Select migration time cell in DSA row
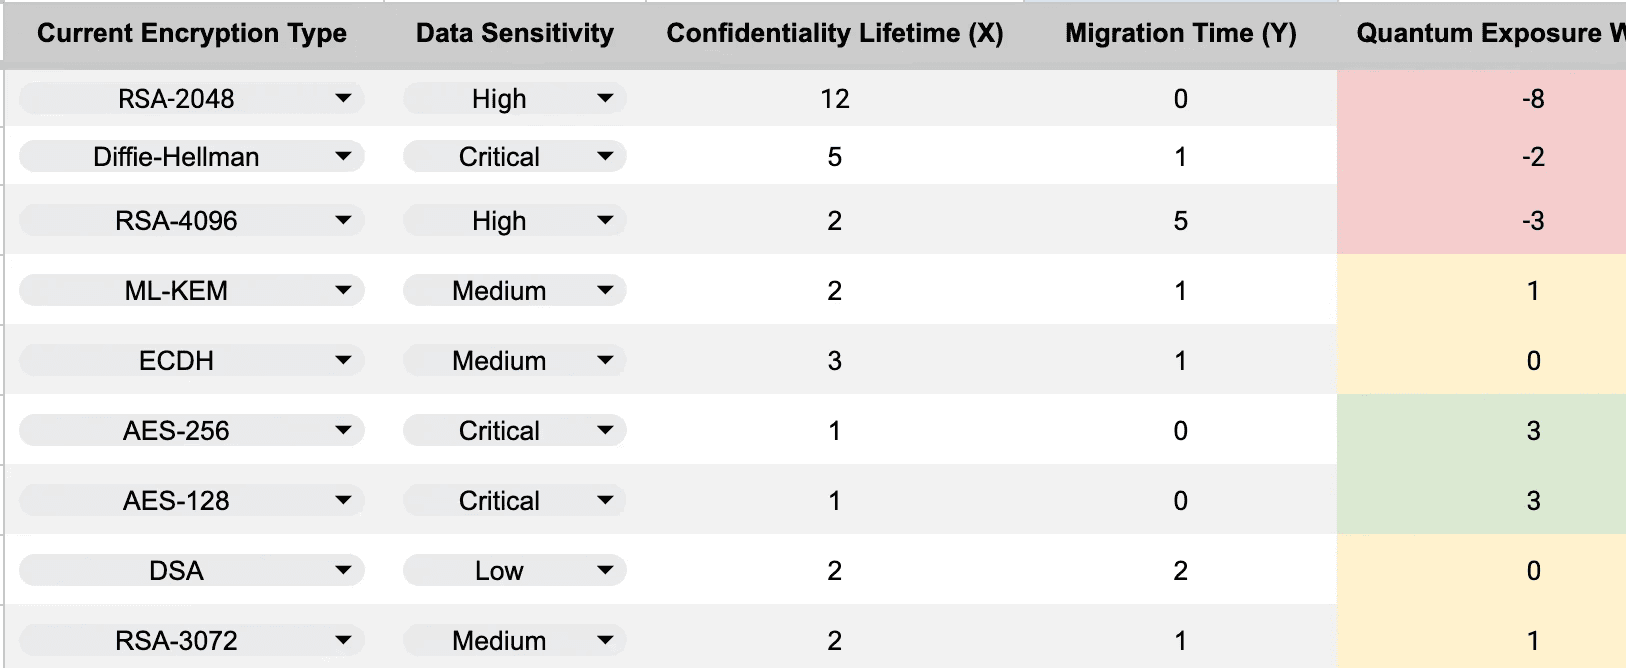Screen dimensions: 1626x668 tap(1181, 571)
